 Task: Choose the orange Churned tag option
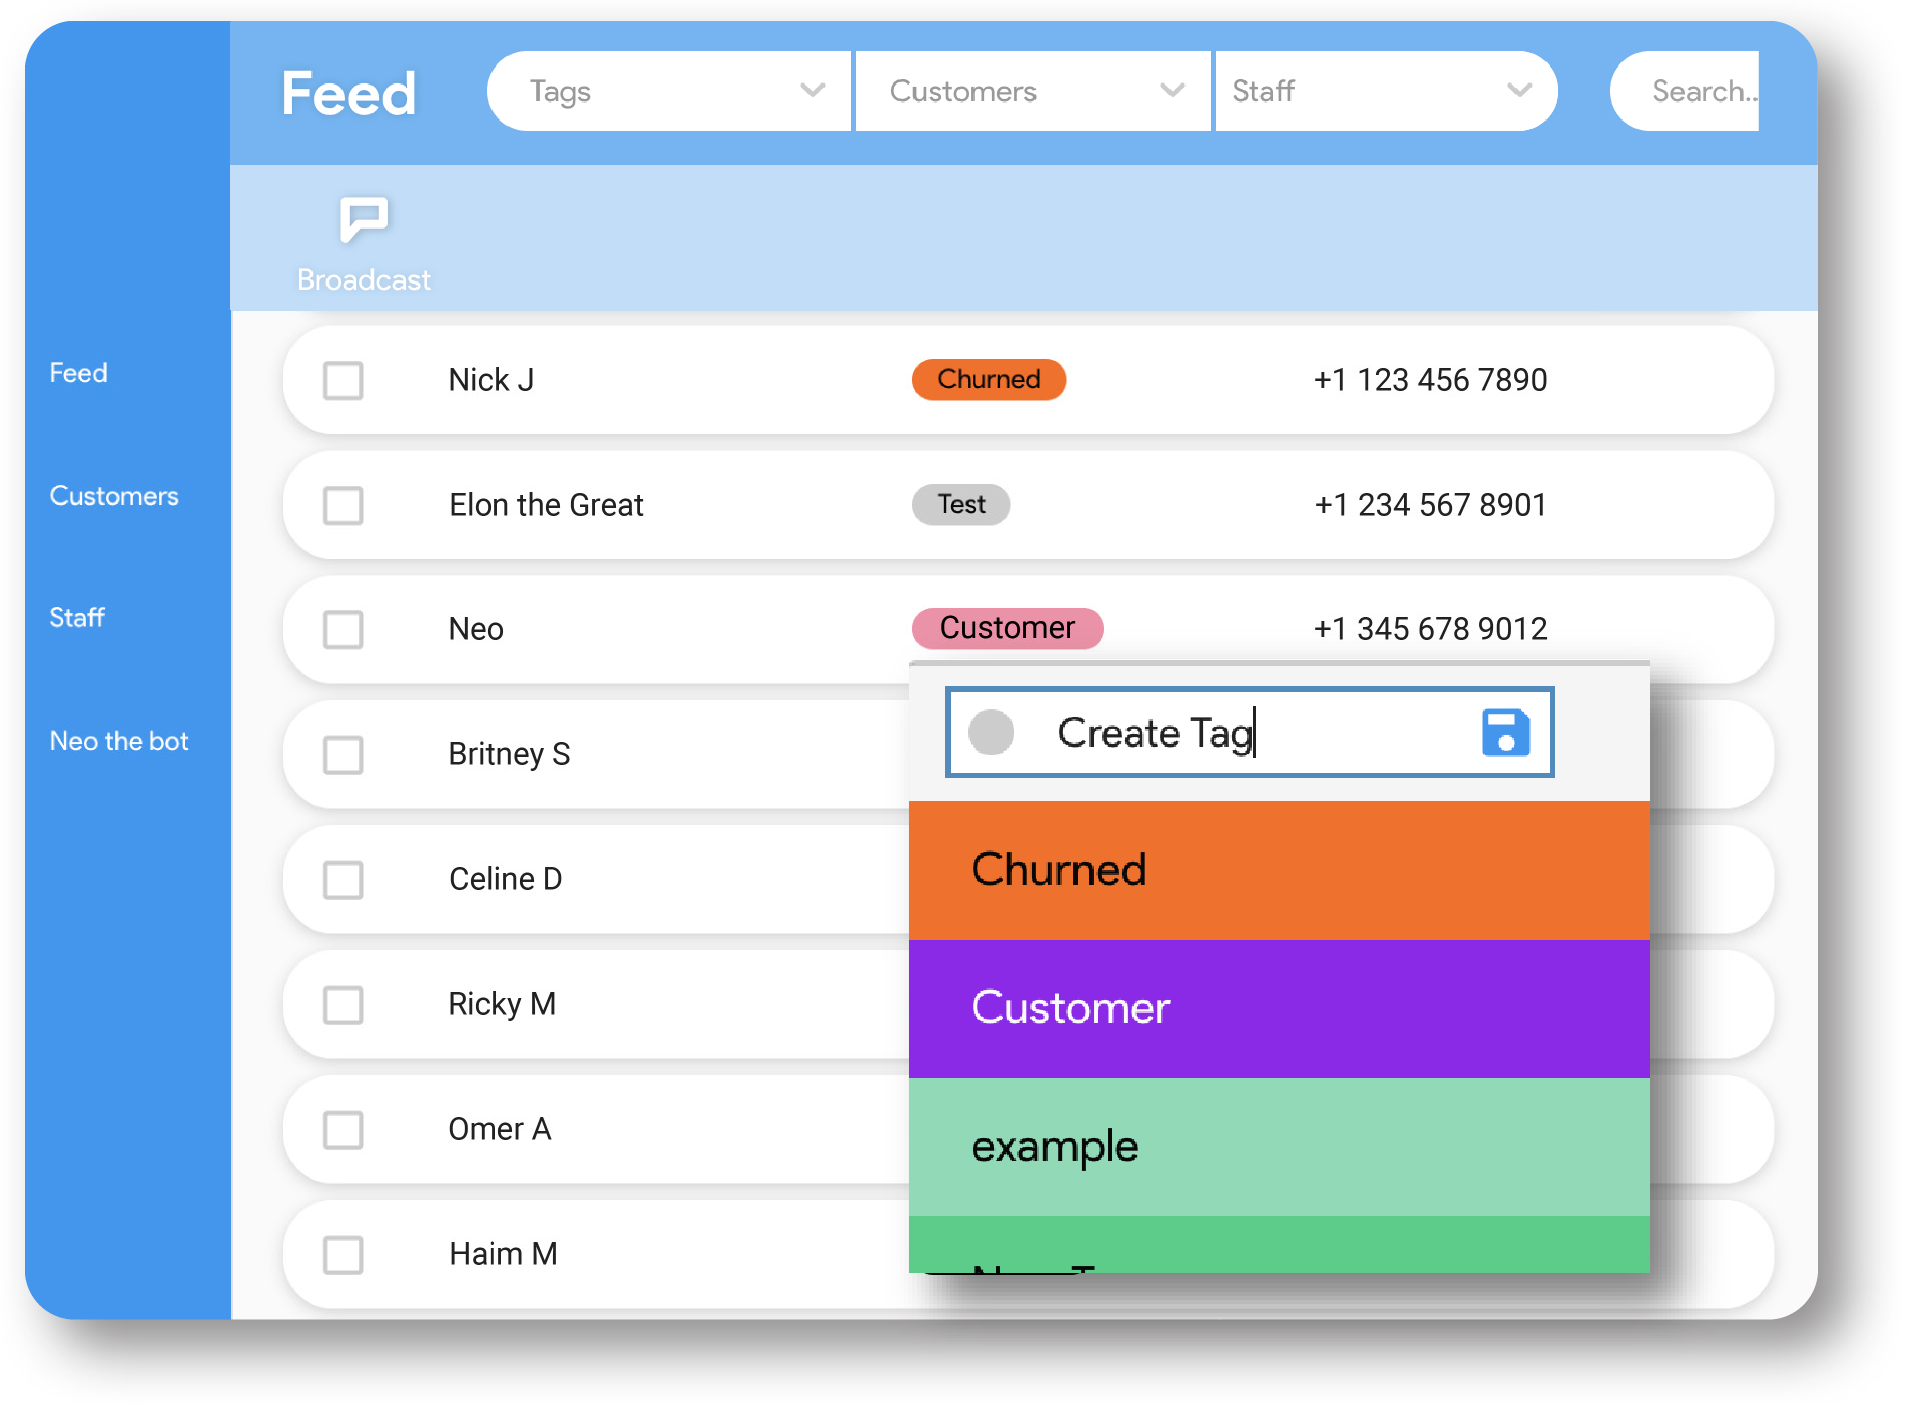point(1278,870)
